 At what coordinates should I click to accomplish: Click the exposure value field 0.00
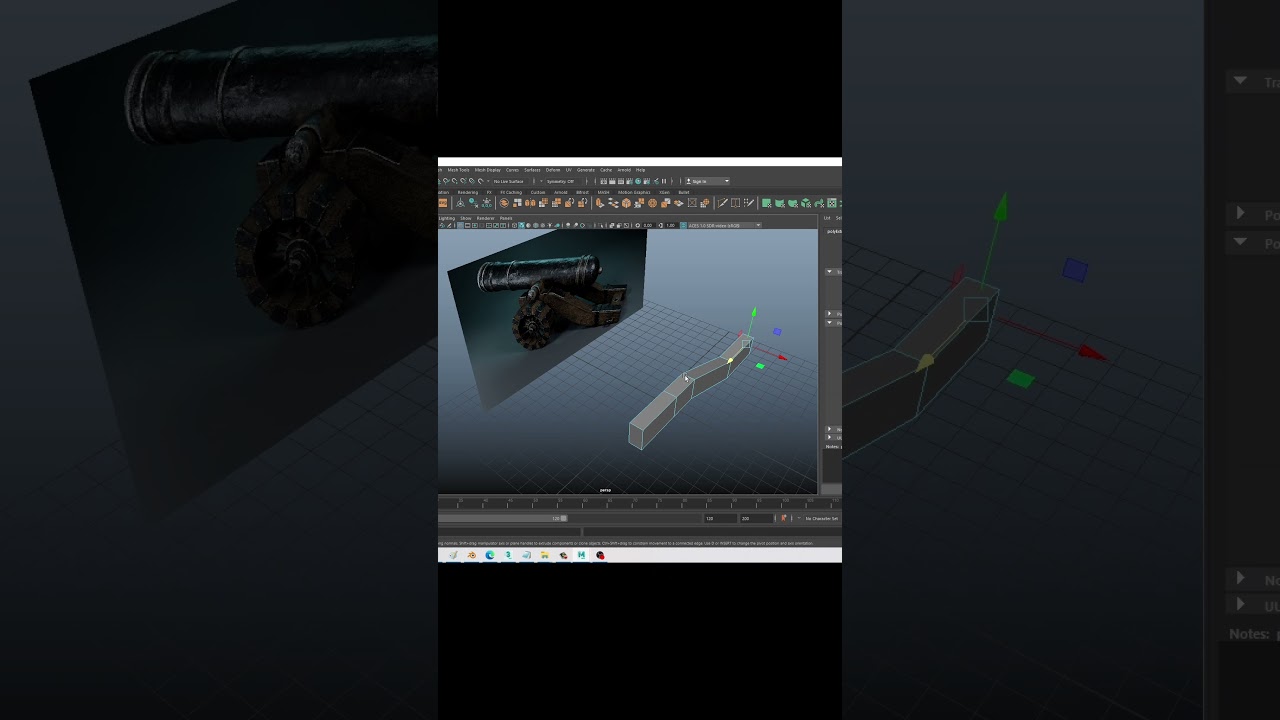click(648, 226)
